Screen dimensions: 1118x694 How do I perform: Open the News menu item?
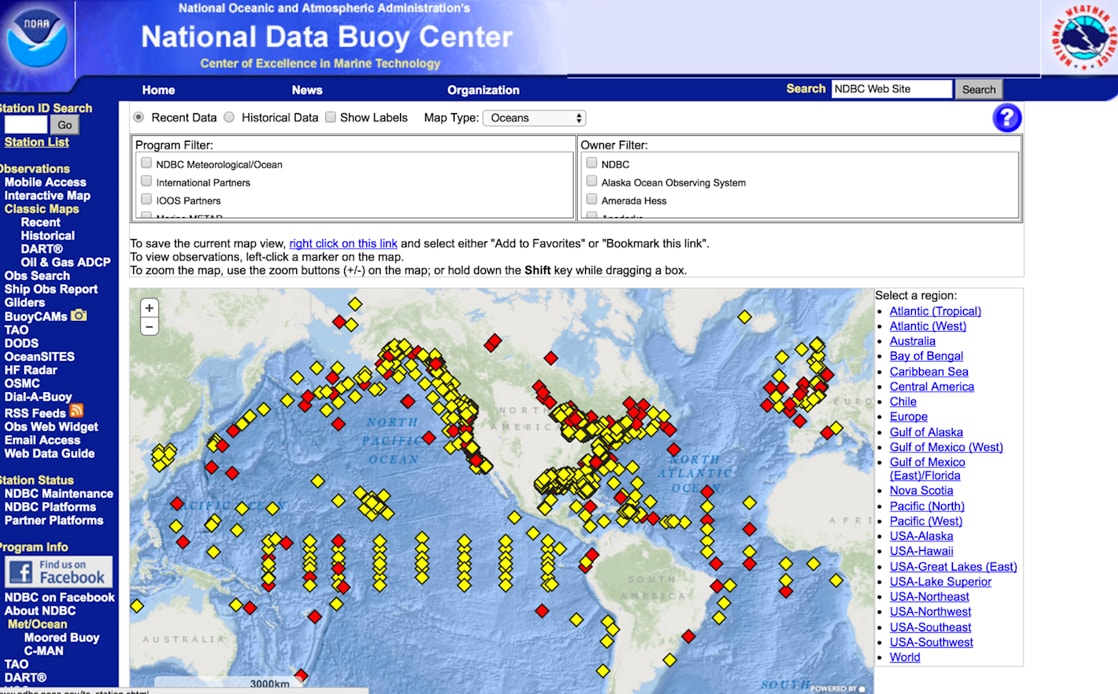[x=307, y=90]
